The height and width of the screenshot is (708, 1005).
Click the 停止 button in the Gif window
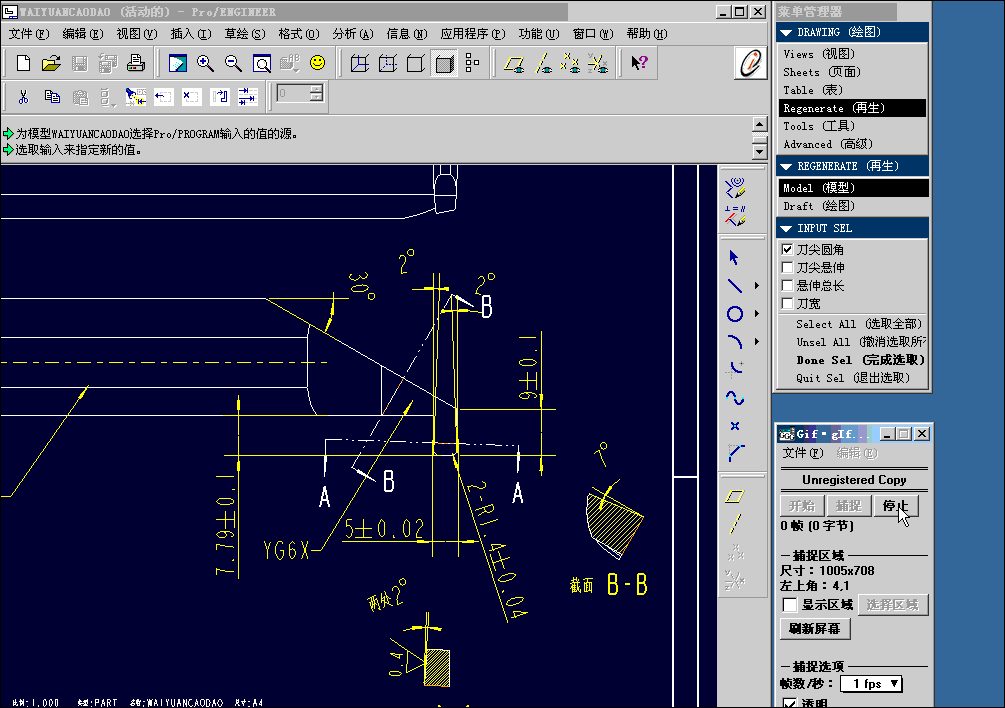pos(895,506)
